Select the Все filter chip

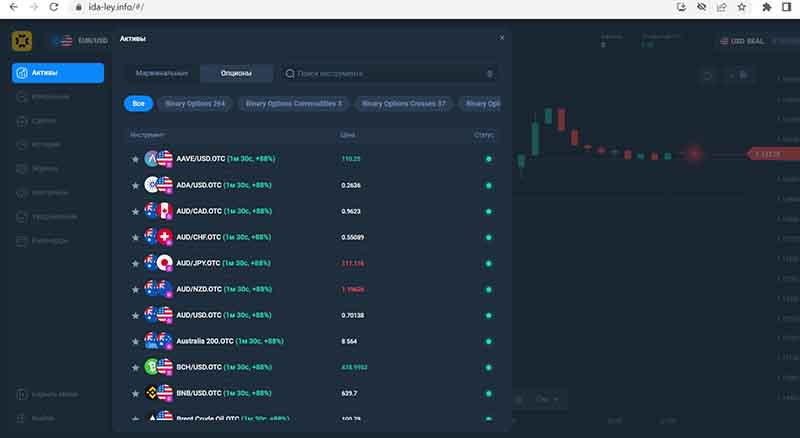click(x=138, y=104)
